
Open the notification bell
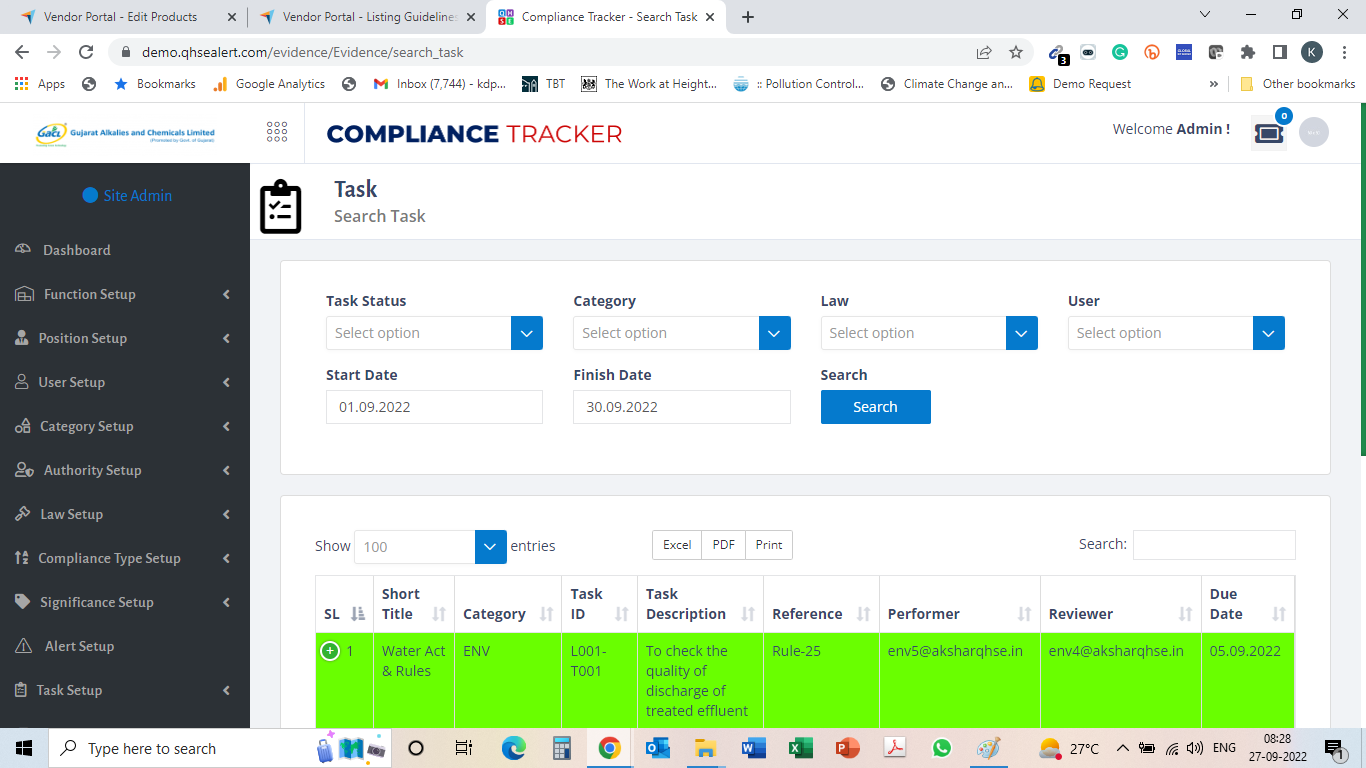[1268, 131]
